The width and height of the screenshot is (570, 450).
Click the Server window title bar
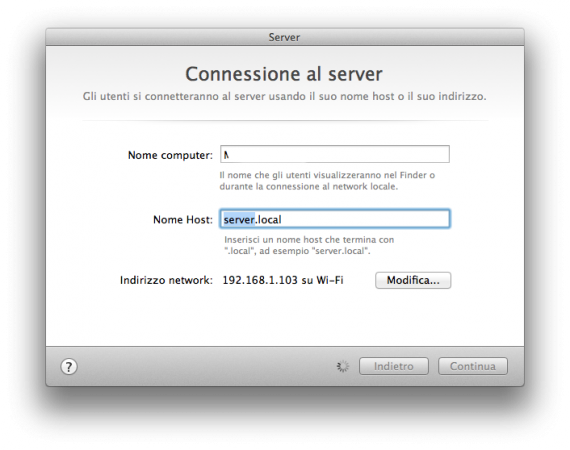[x=285, y=37]
